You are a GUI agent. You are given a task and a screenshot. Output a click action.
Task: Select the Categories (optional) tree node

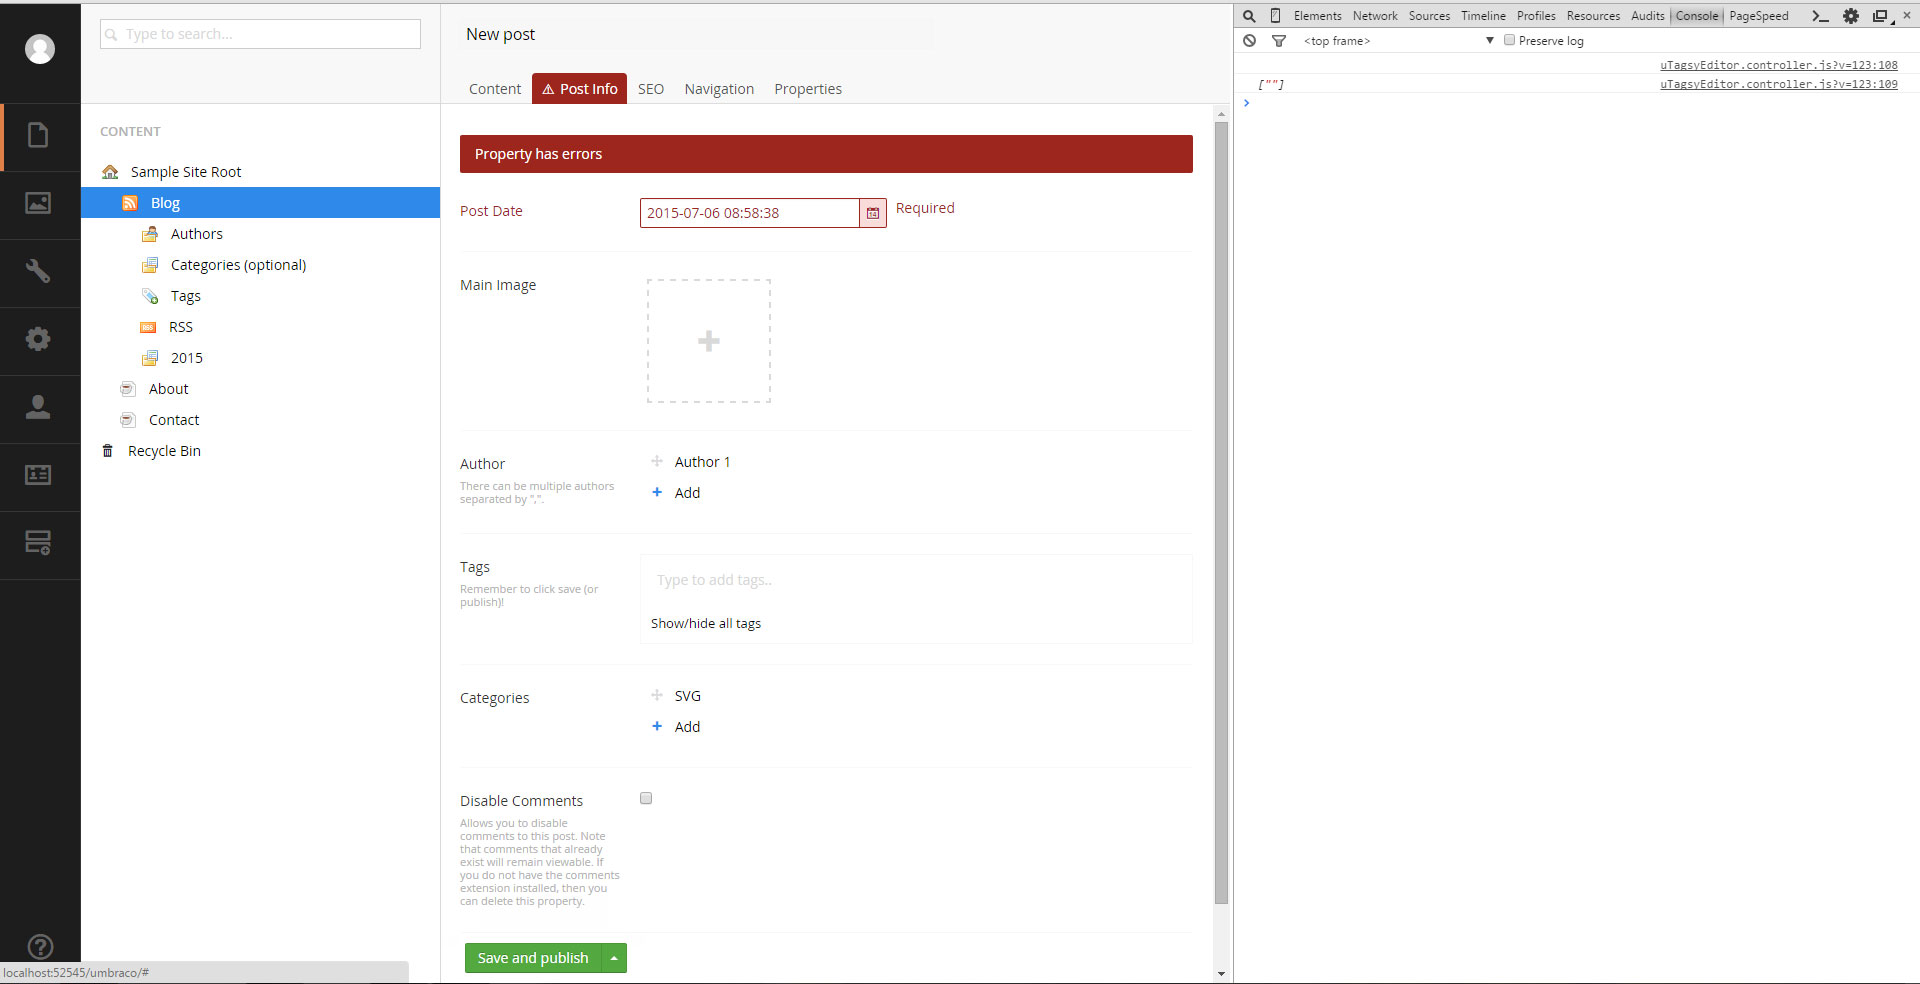pyautogui.click(x=238, y=265)
